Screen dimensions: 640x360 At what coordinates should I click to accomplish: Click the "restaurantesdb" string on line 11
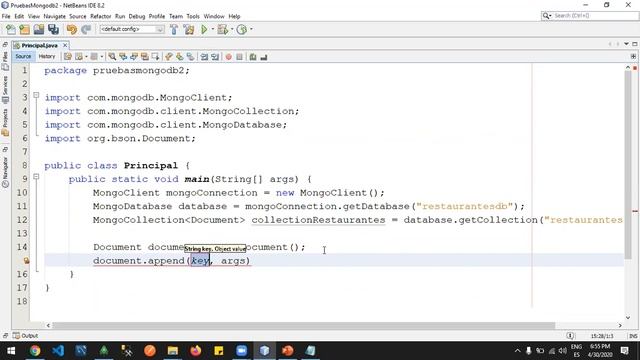(x=464, y=206)
